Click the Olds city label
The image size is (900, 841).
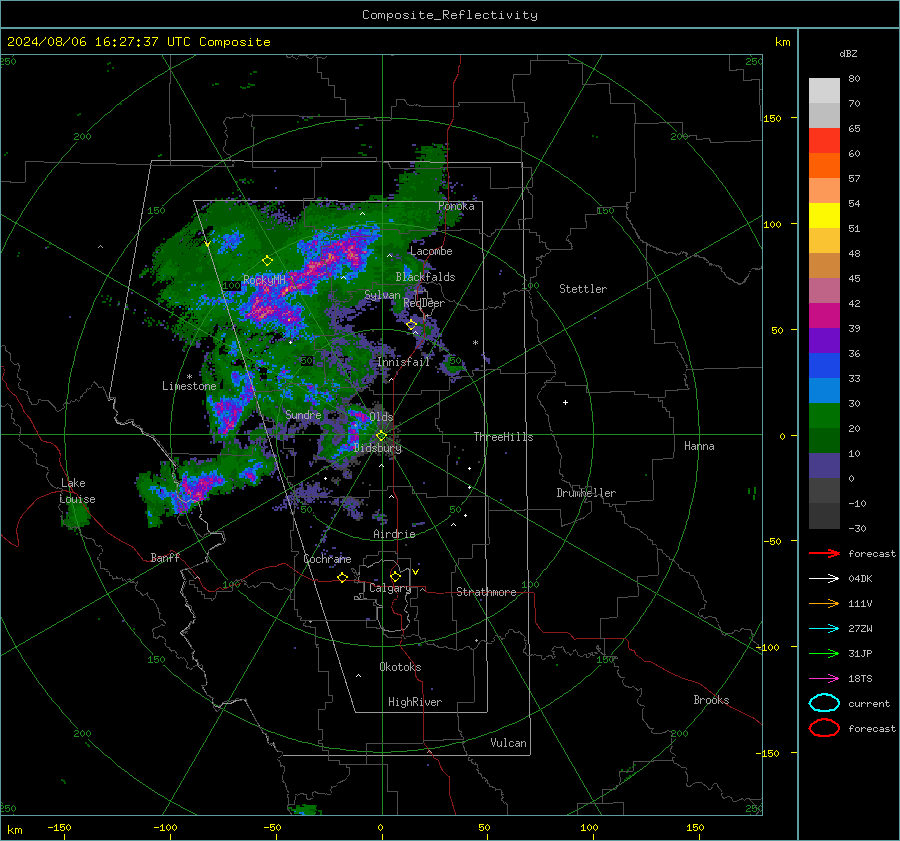381,417
